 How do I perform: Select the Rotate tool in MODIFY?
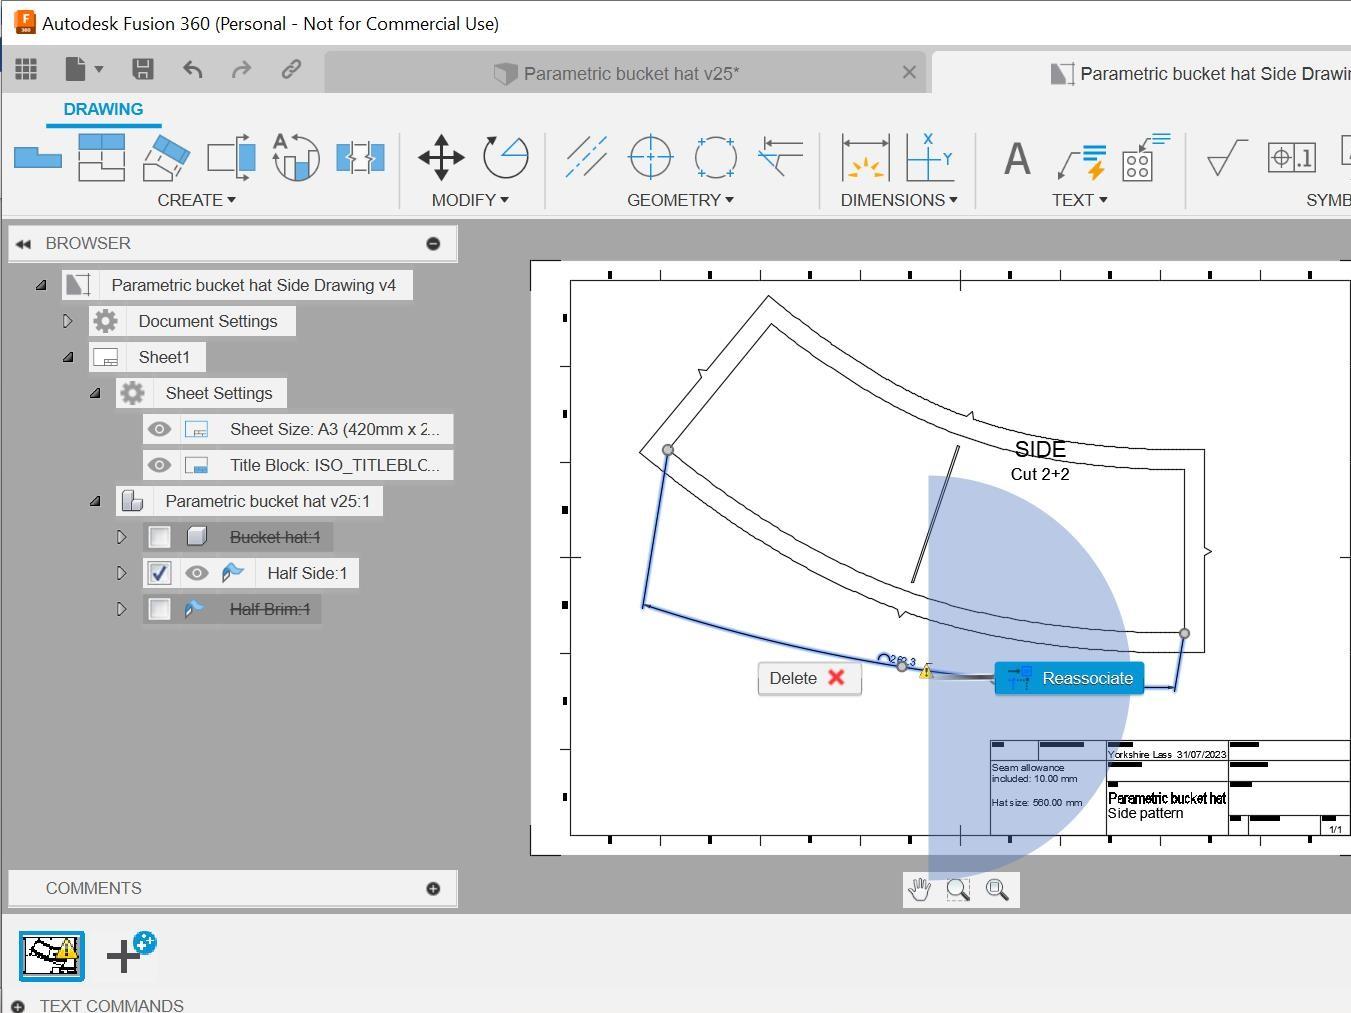pos(505,157)
